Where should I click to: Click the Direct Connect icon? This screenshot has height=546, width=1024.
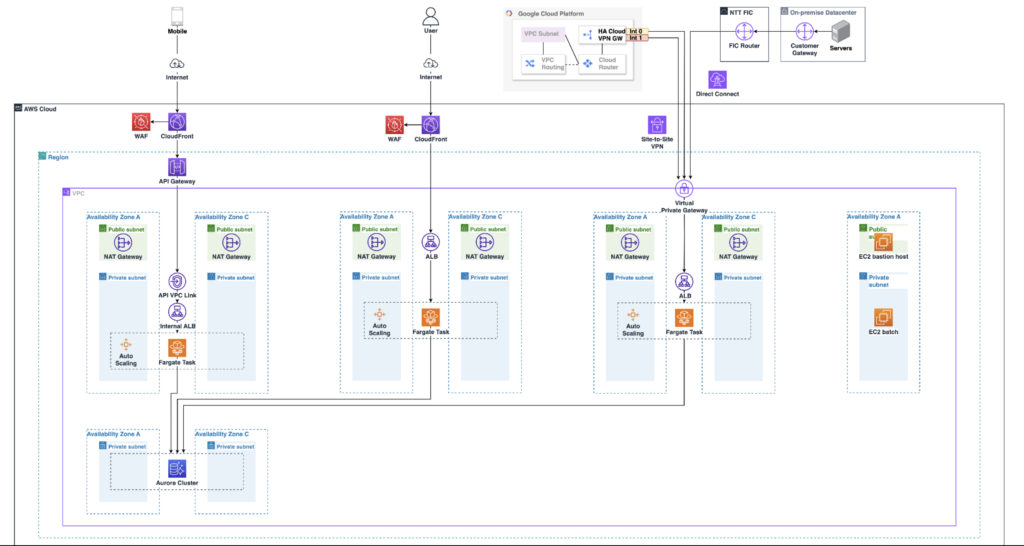point(717,80)
